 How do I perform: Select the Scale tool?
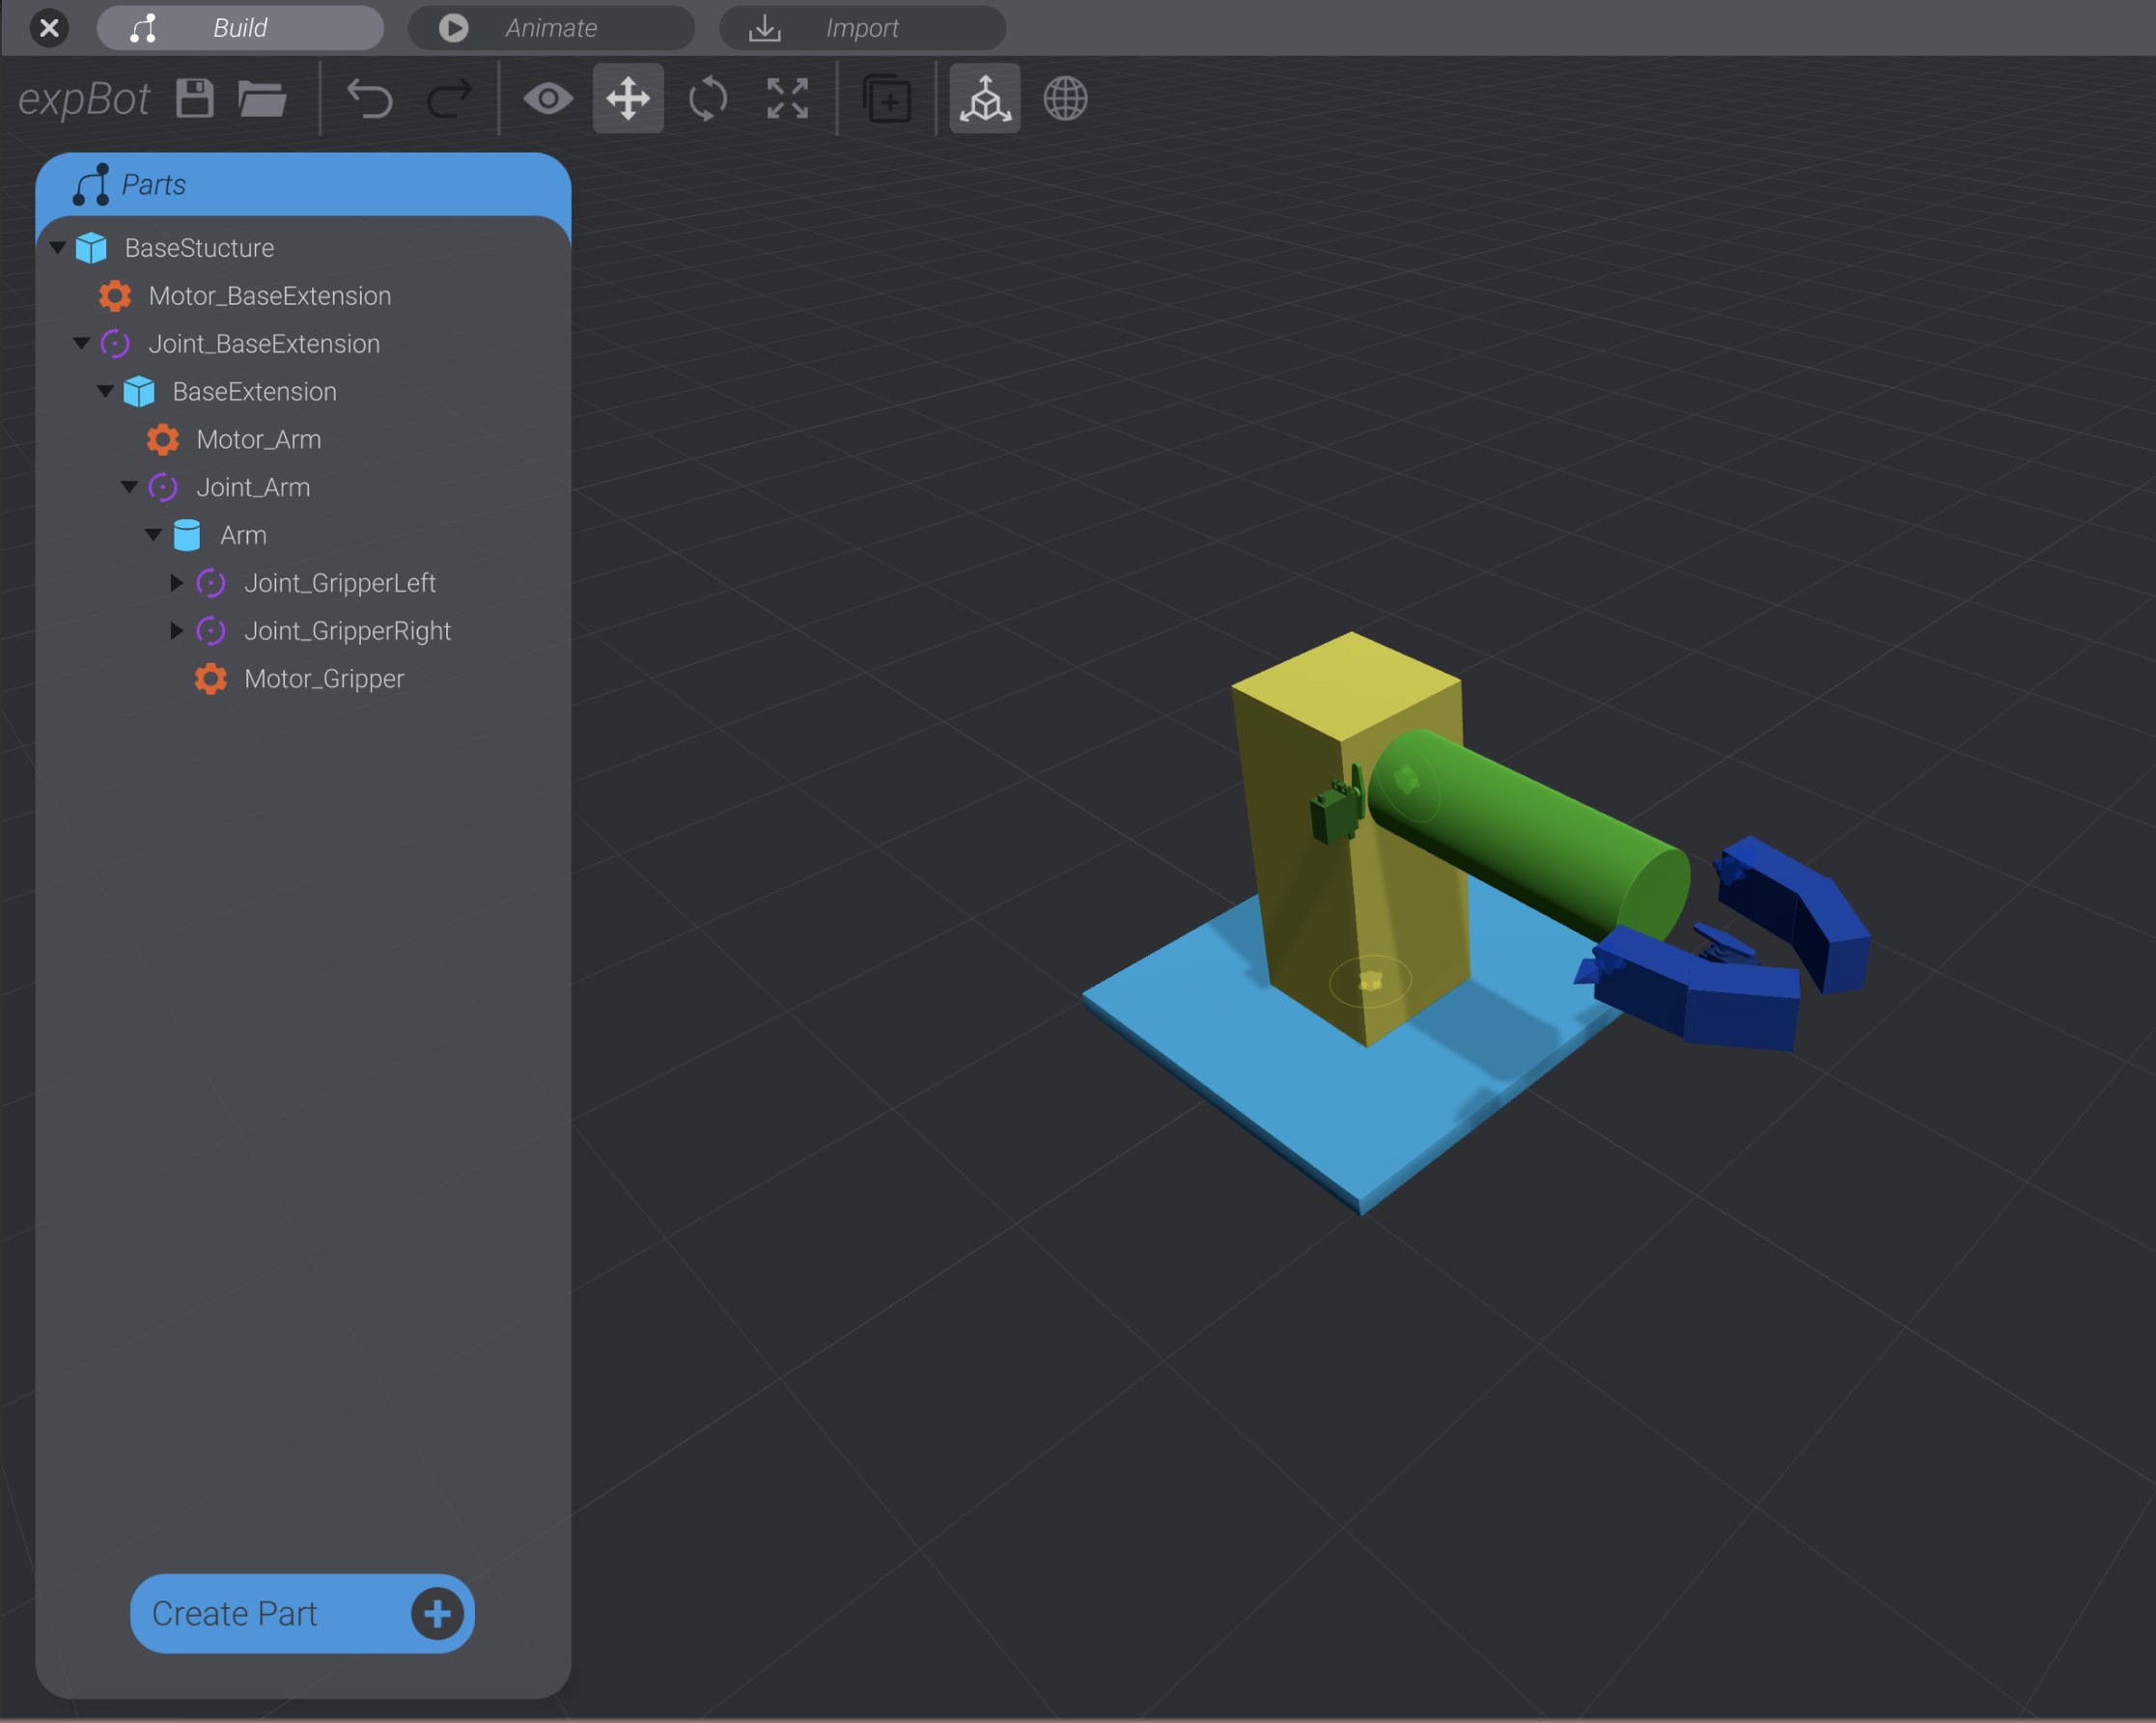(786, 98)
